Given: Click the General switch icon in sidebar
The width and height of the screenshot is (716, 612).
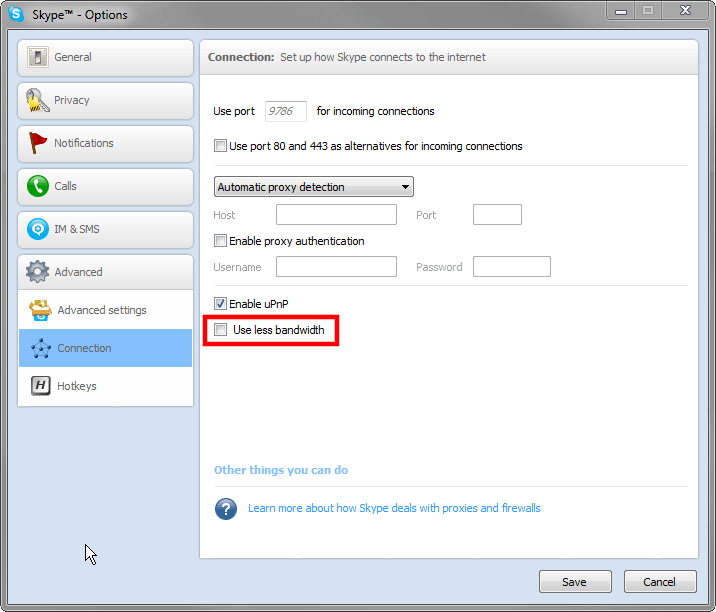Looking at the screenshot, I should click(x=38, y=58).
